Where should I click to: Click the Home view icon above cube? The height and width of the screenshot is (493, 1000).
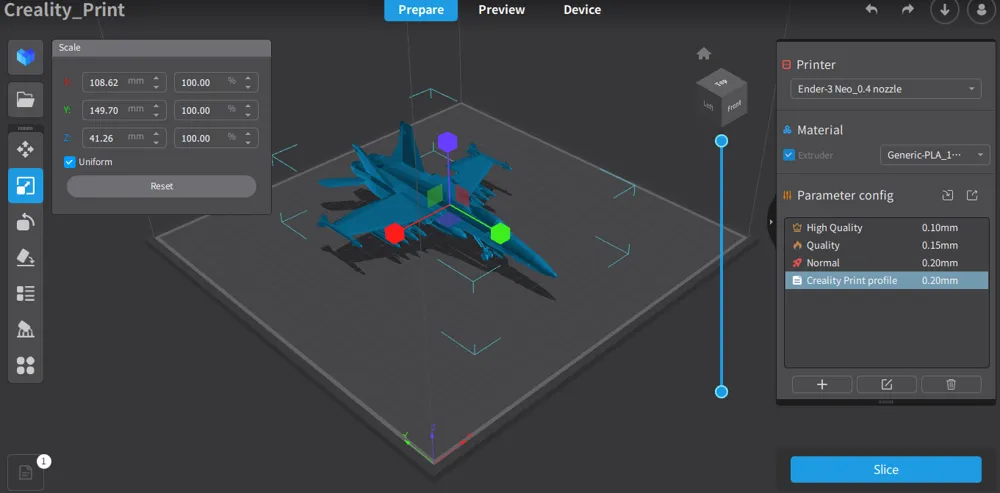pos(704,54)
